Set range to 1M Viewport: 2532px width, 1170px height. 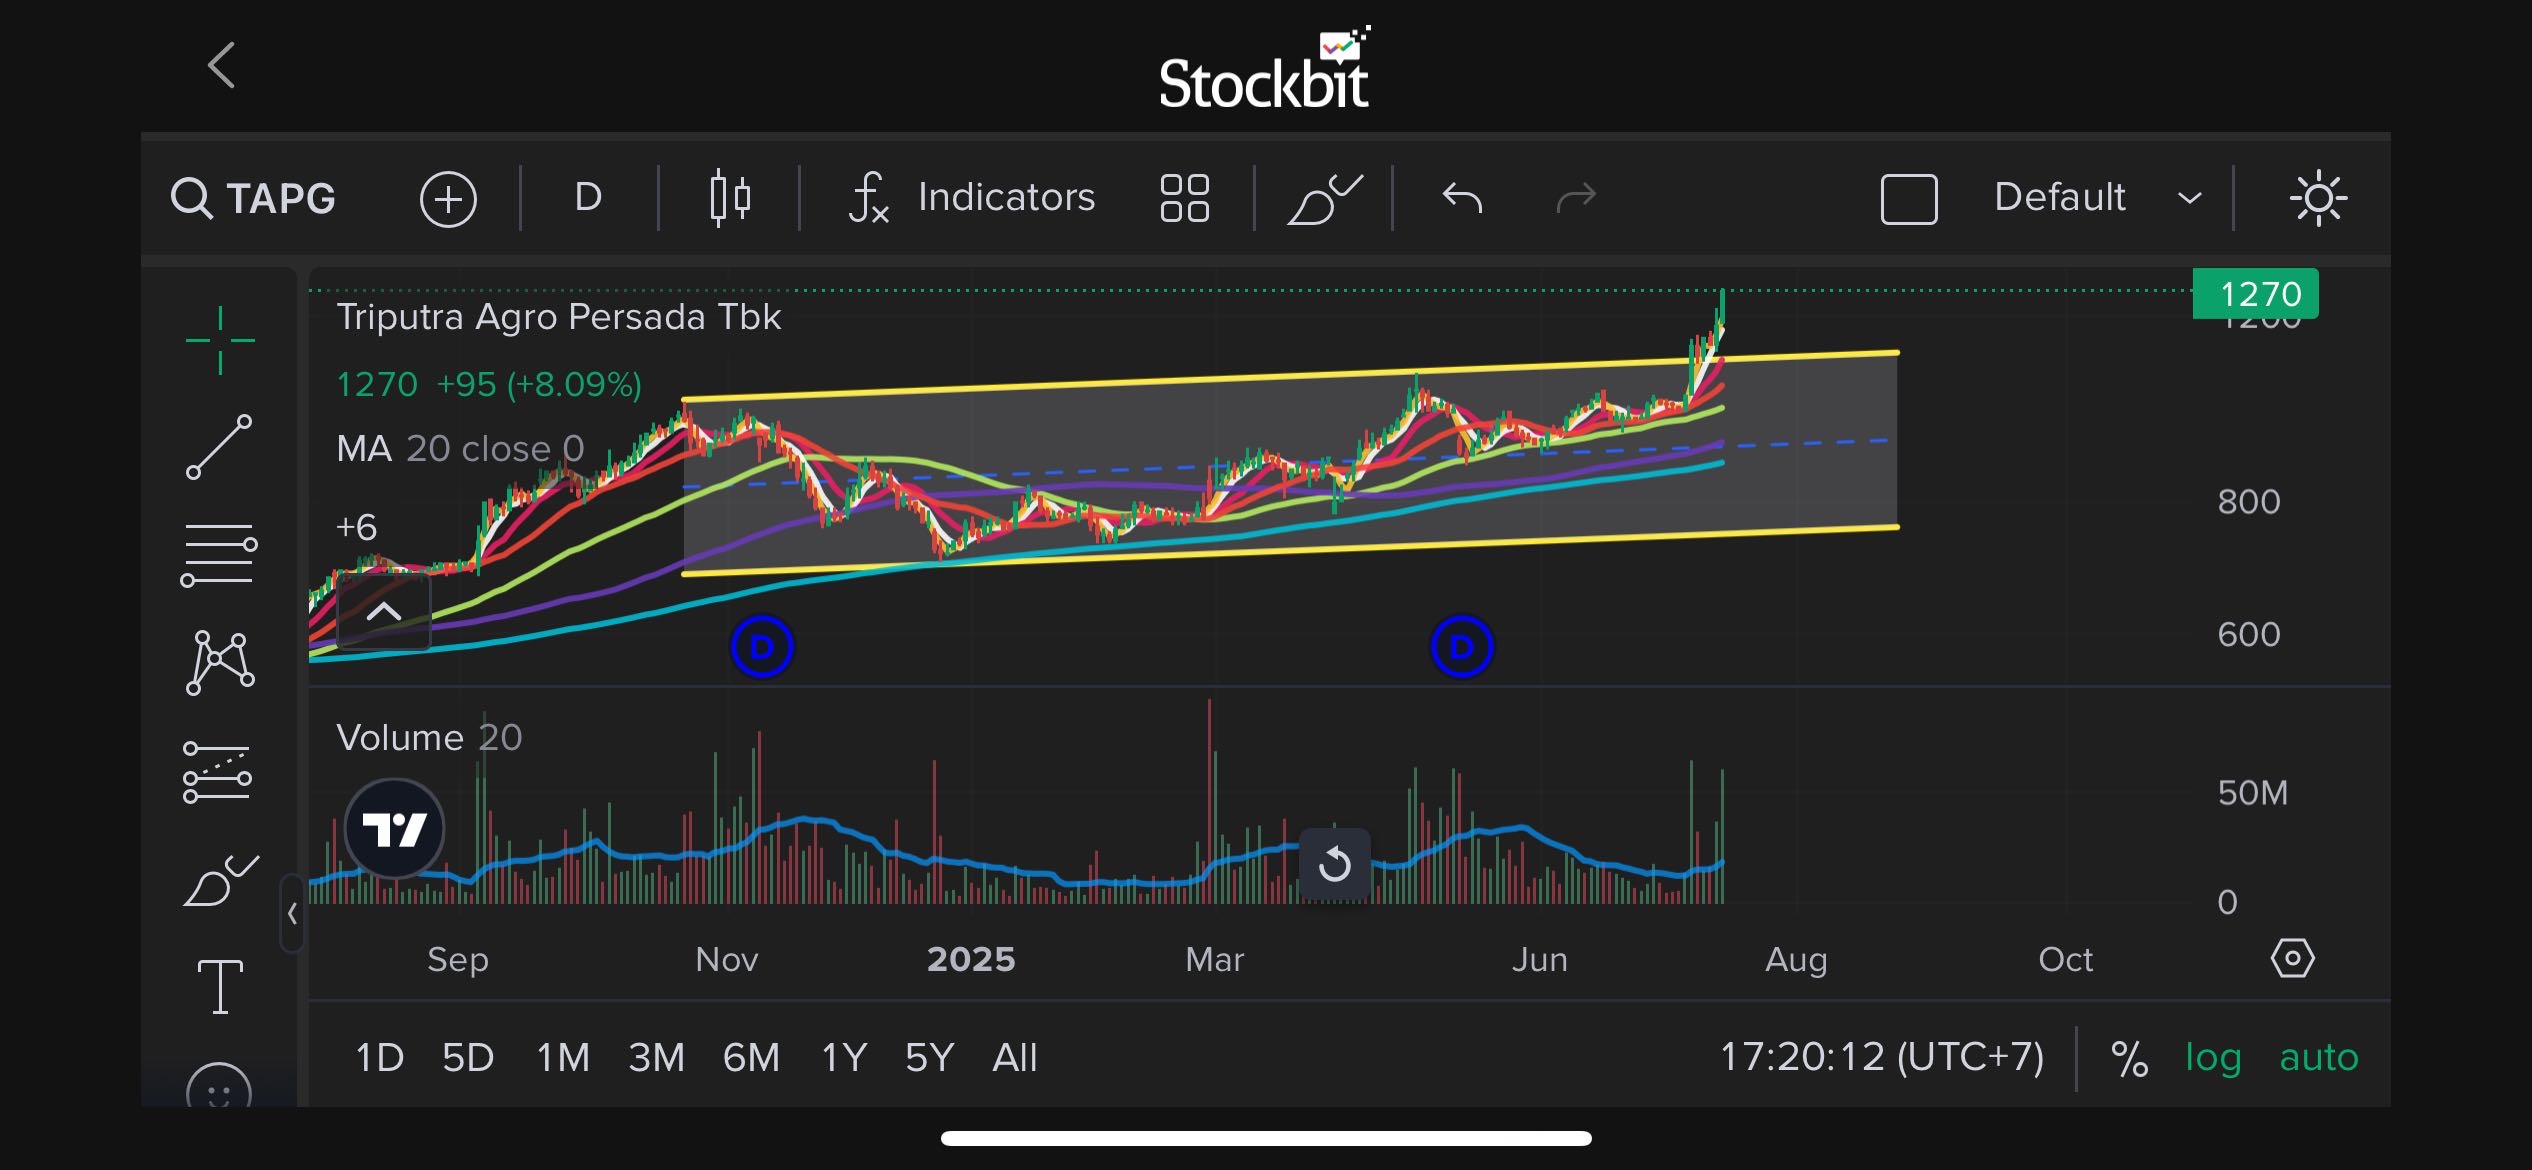563,1057
